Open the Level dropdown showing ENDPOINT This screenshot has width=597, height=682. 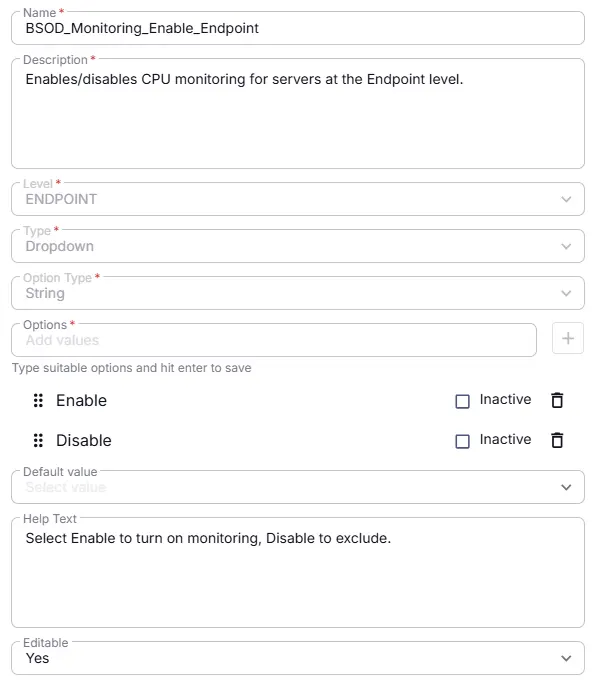[x=298, y=199]
